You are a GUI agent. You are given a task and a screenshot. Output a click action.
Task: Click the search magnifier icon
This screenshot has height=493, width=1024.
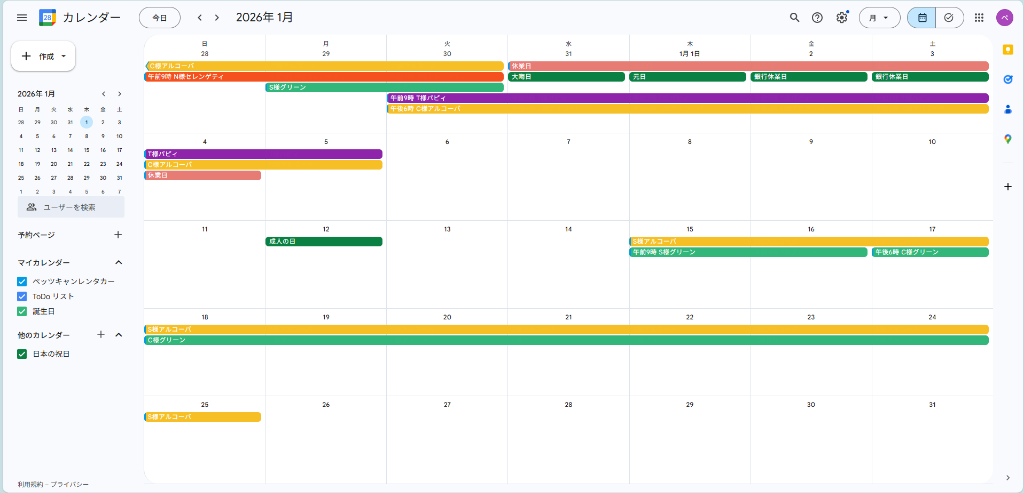coord(795,17)
